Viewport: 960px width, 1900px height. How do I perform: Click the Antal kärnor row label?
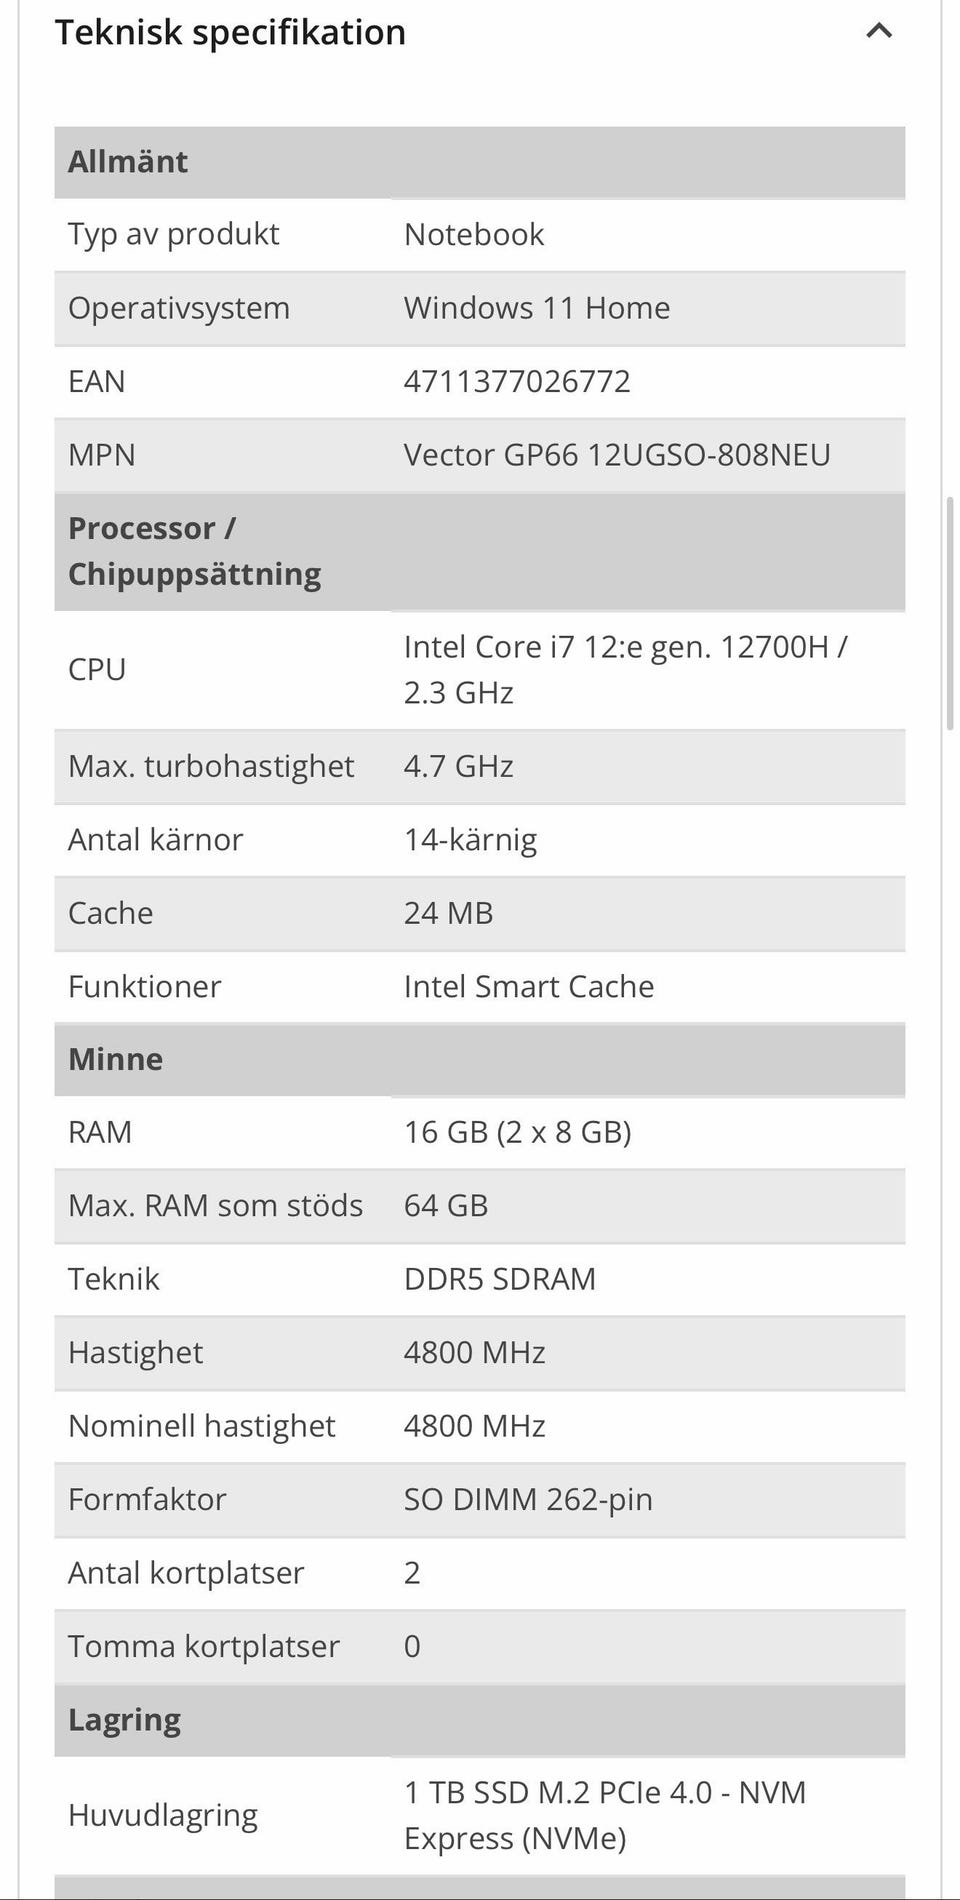point(155,840)
